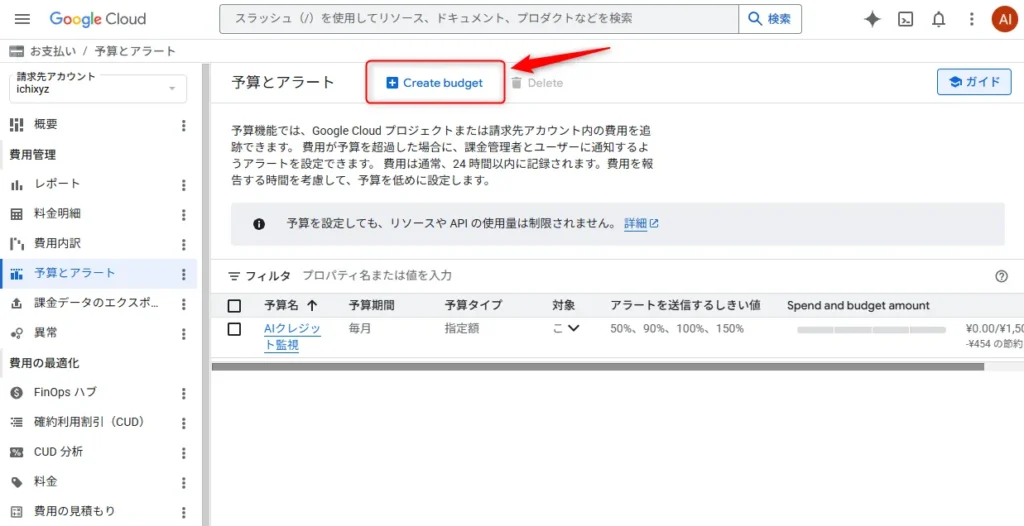The height and width of the screenshot is (526, 1024).
Task: Select 費用内訳 in the sidebar
Action: coord(57,243)
